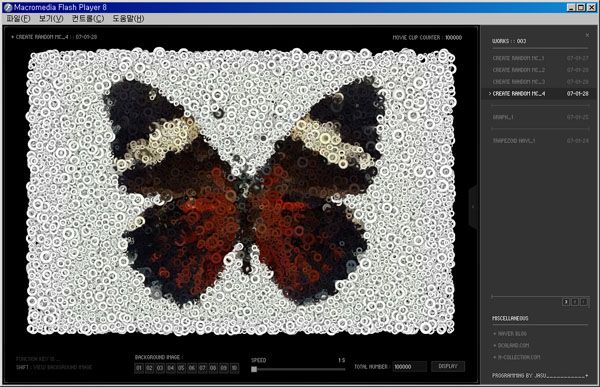600x387 pixels.
Task: Select CREATE RANDOM MC_1 in works list
Action: 540,58
